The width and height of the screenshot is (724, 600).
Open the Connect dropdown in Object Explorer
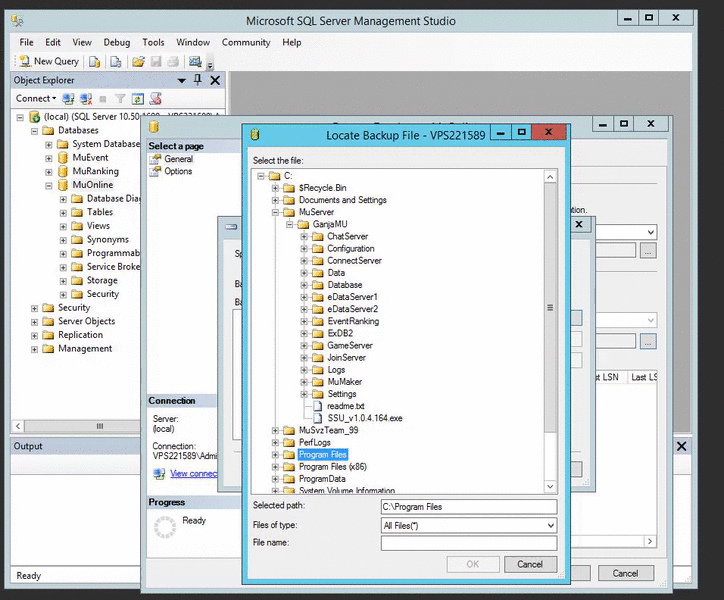36,98
